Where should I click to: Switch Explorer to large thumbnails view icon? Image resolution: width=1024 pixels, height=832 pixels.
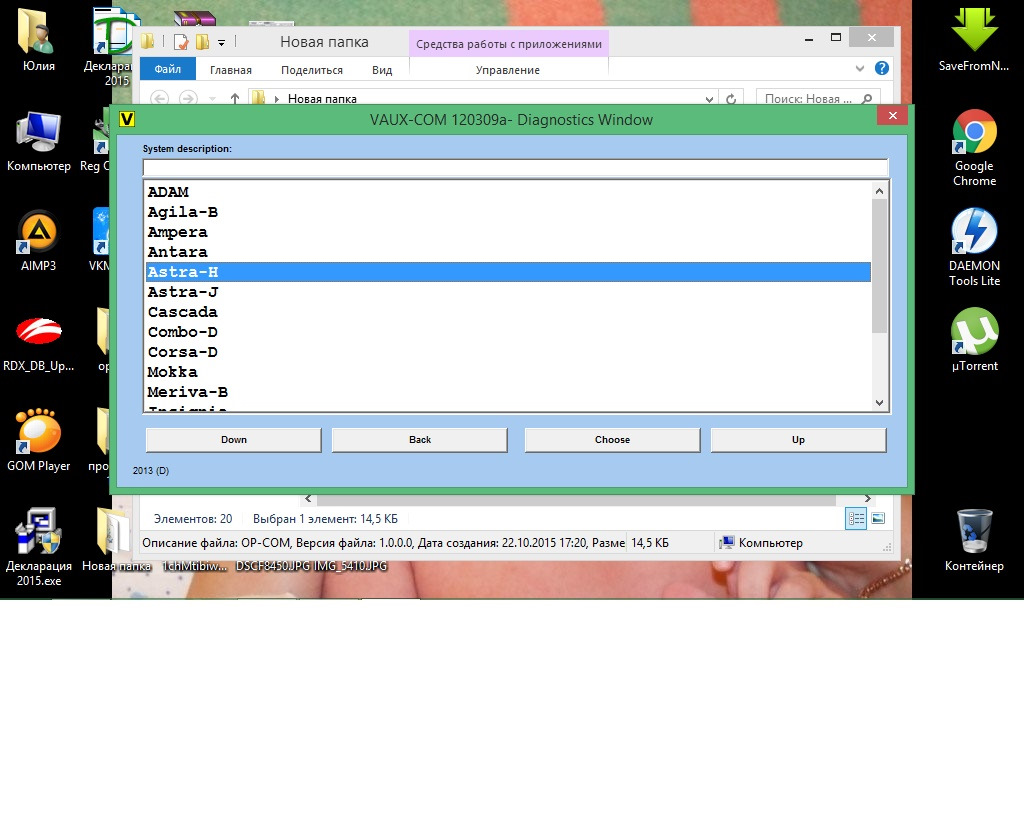click(x=878, y=519)
